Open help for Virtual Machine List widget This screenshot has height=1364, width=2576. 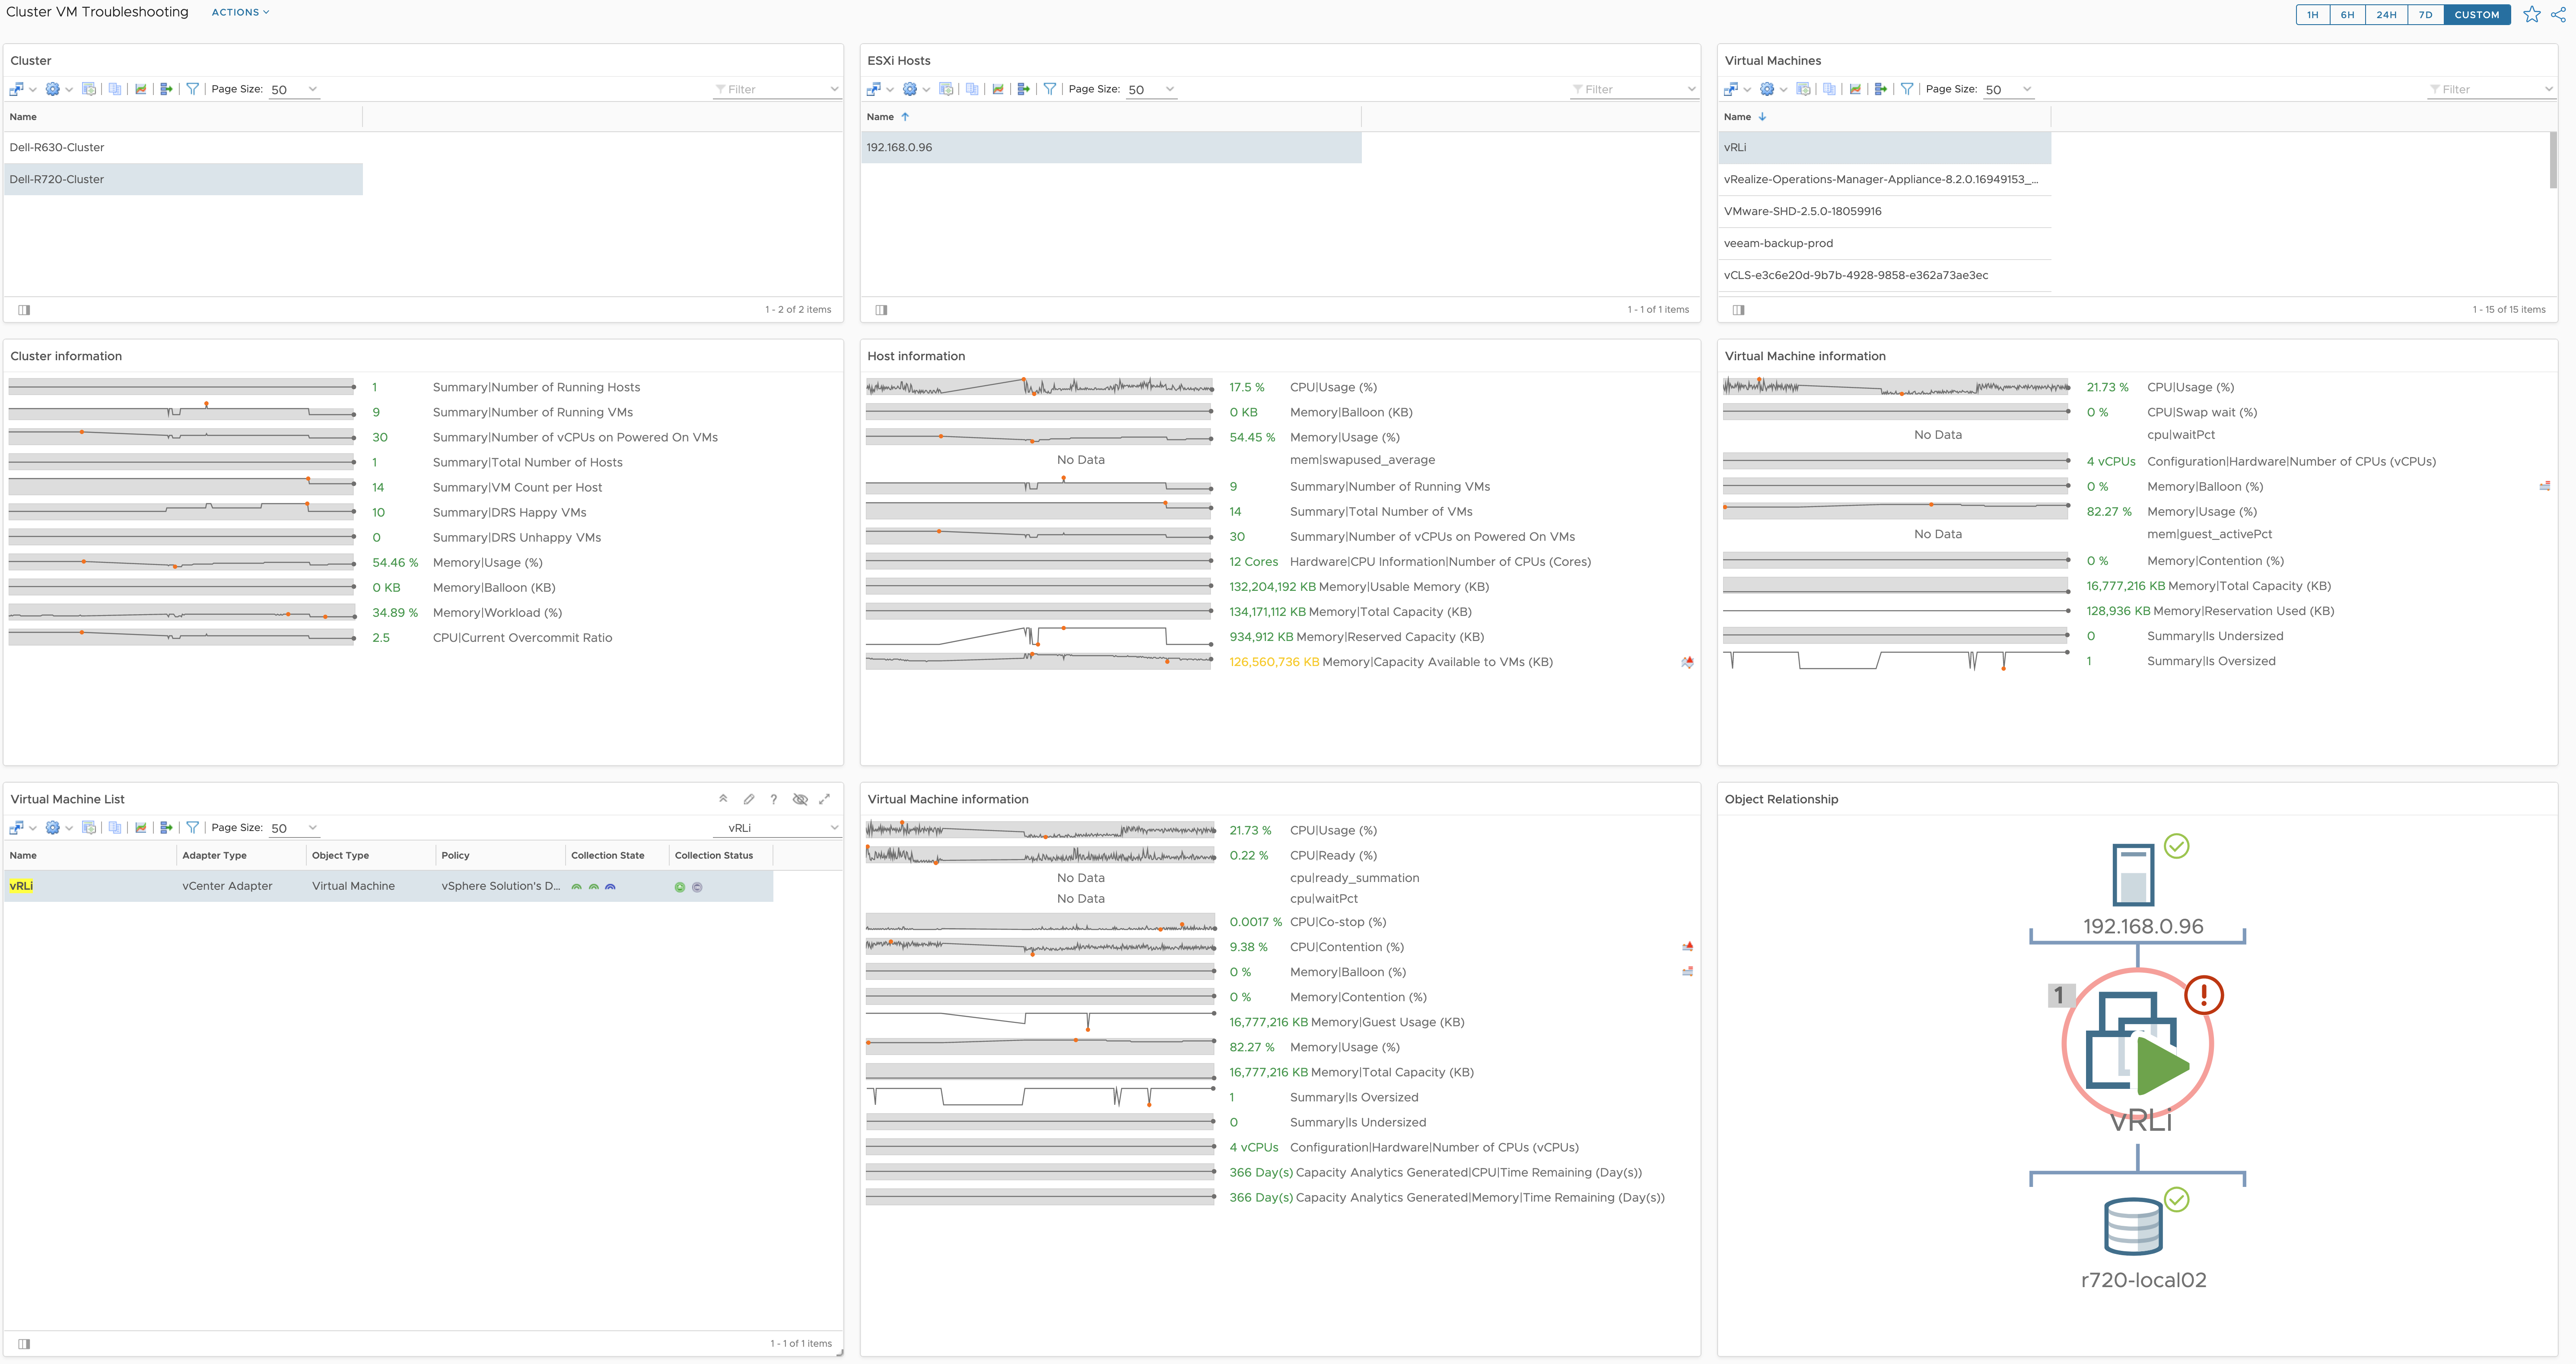point(774,799)
